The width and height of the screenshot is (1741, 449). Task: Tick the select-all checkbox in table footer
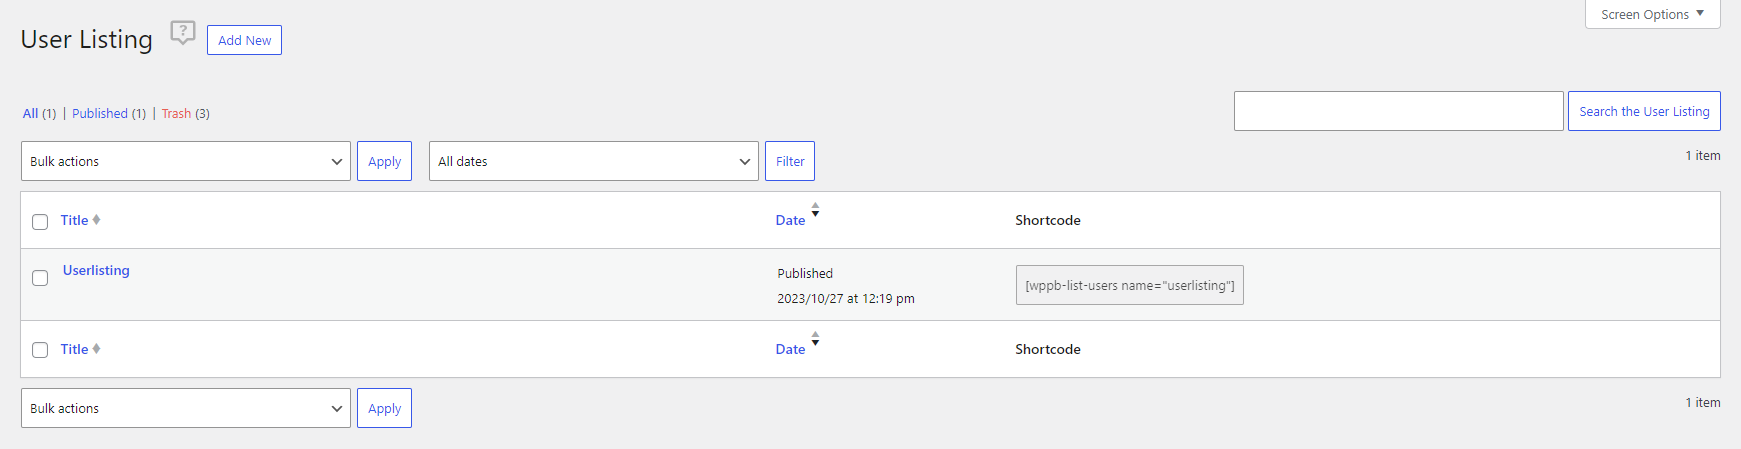(40, 350)
